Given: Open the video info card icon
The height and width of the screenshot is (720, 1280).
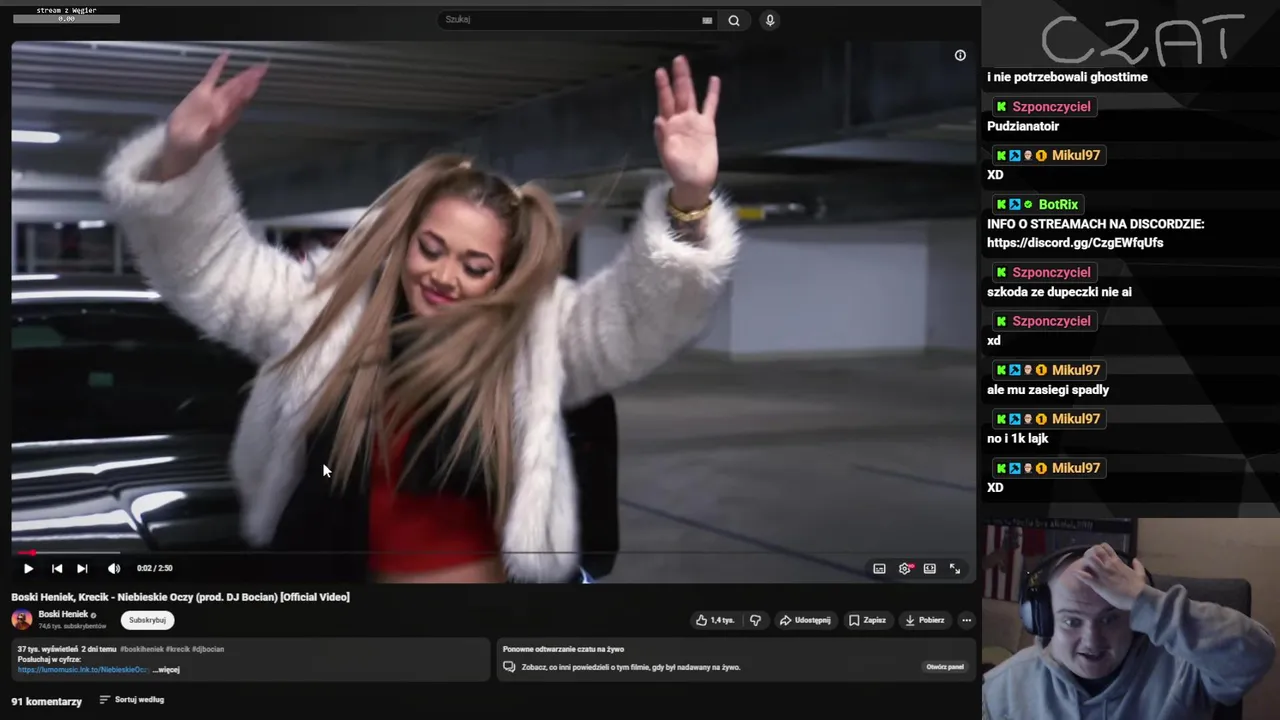Looking at the screenshot, I should (960, 56).
